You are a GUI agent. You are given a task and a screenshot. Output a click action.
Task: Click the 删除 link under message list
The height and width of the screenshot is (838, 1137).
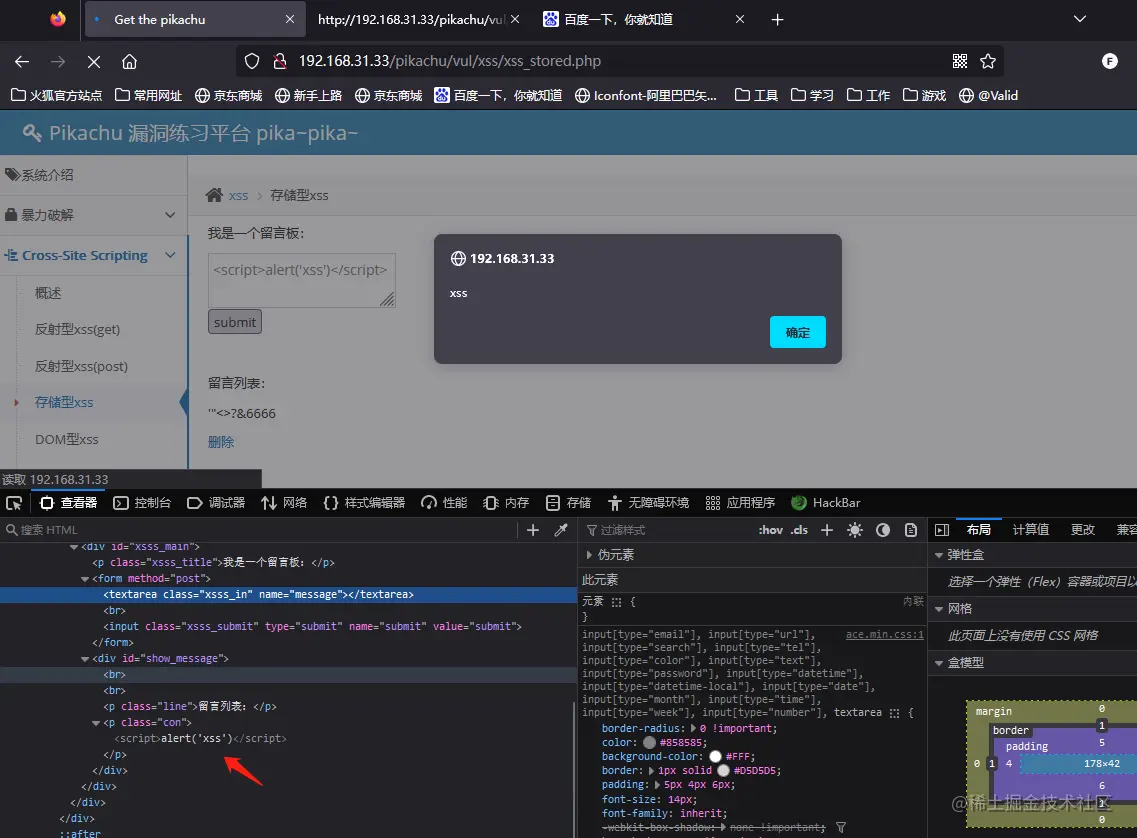click(220, 442)
